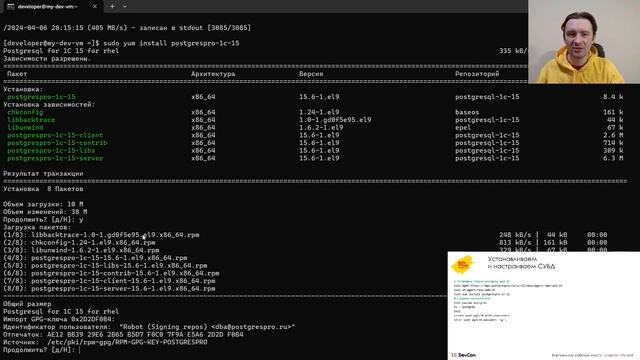
Task: Click download line (1/8) libbacktrace rpm
Action: point(101,235)
